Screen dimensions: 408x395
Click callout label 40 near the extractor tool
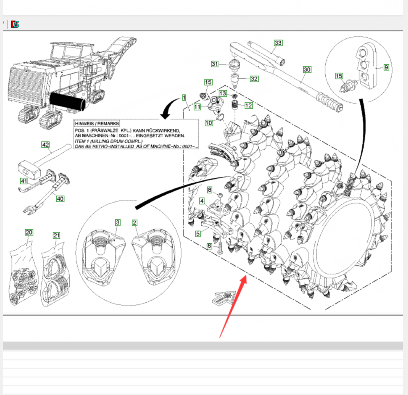click(60, 199)
